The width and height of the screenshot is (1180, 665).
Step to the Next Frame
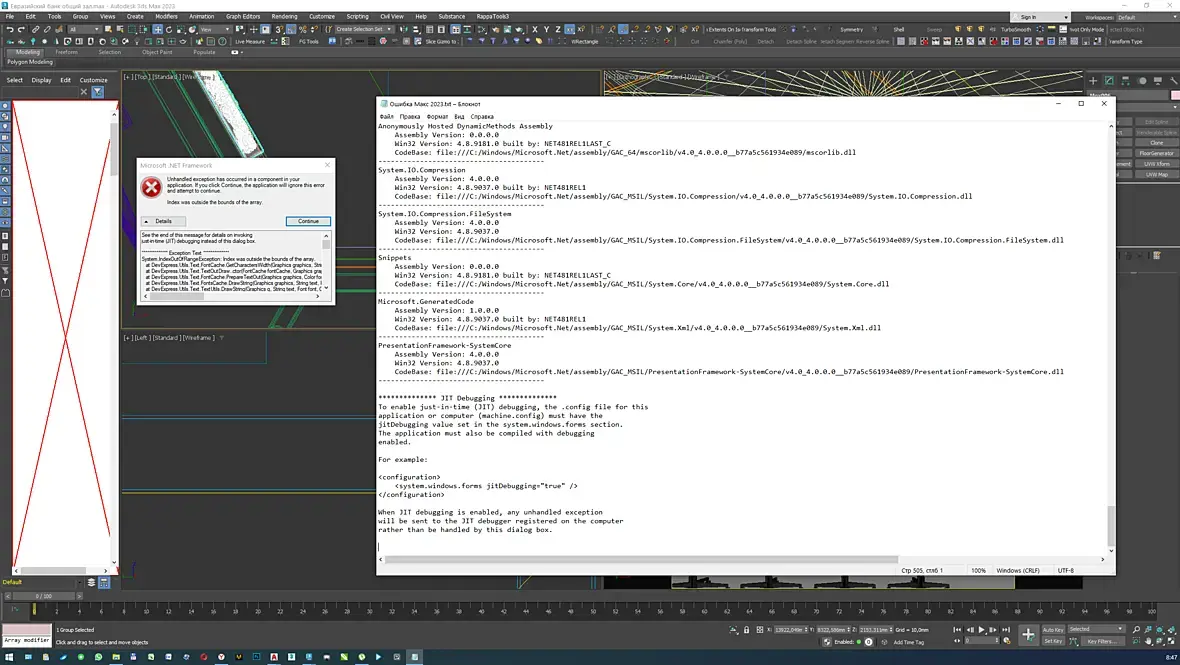pos(993,630)
